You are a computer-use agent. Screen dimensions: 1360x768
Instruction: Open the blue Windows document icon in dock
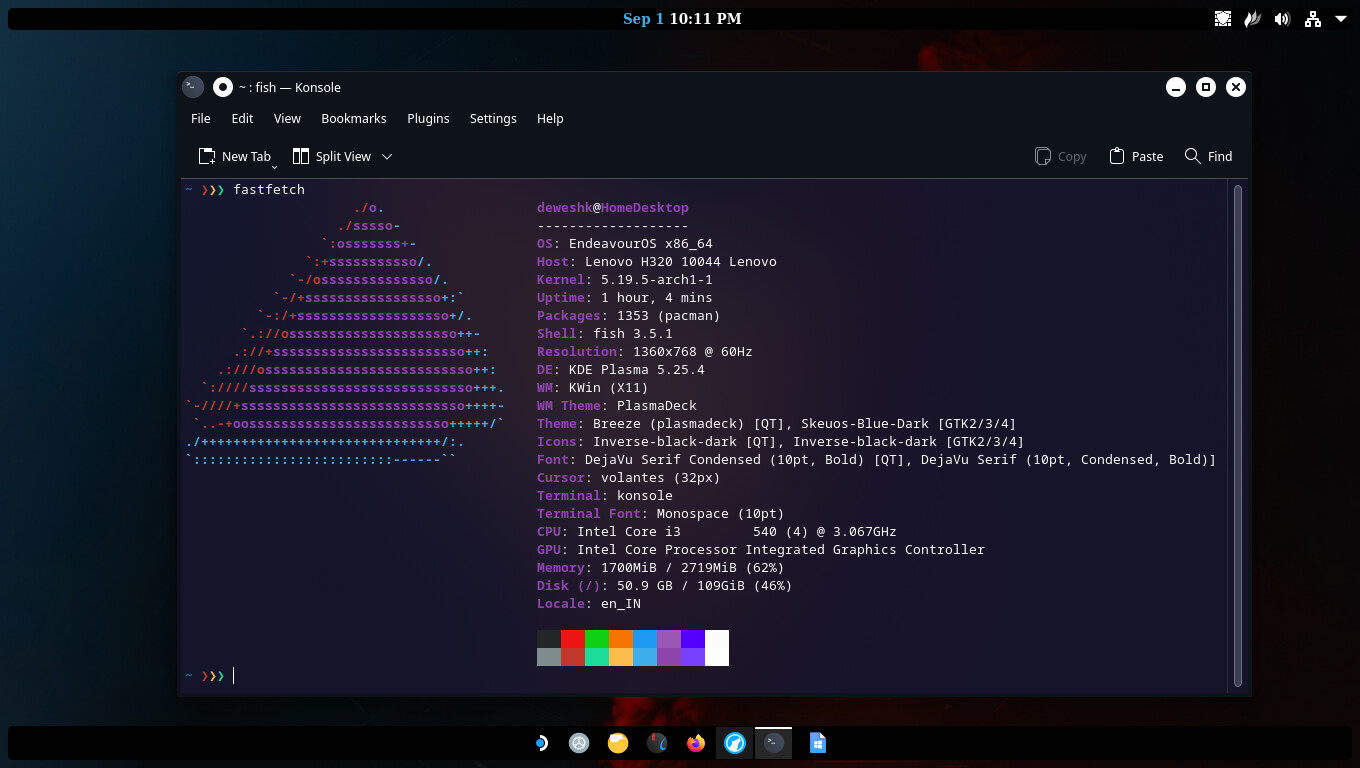(x=817, y=743)
